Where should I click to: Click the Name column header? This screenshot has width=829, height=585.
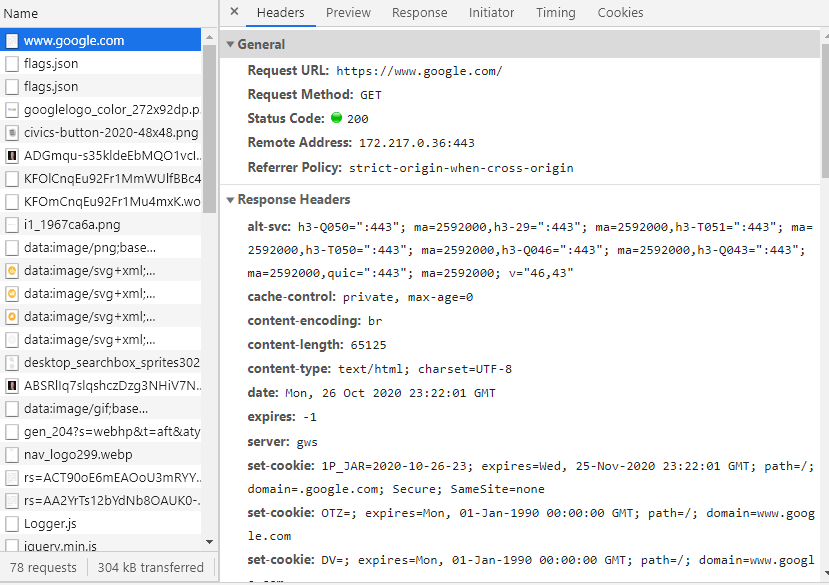pyautogui.click(x=21, y=14)
